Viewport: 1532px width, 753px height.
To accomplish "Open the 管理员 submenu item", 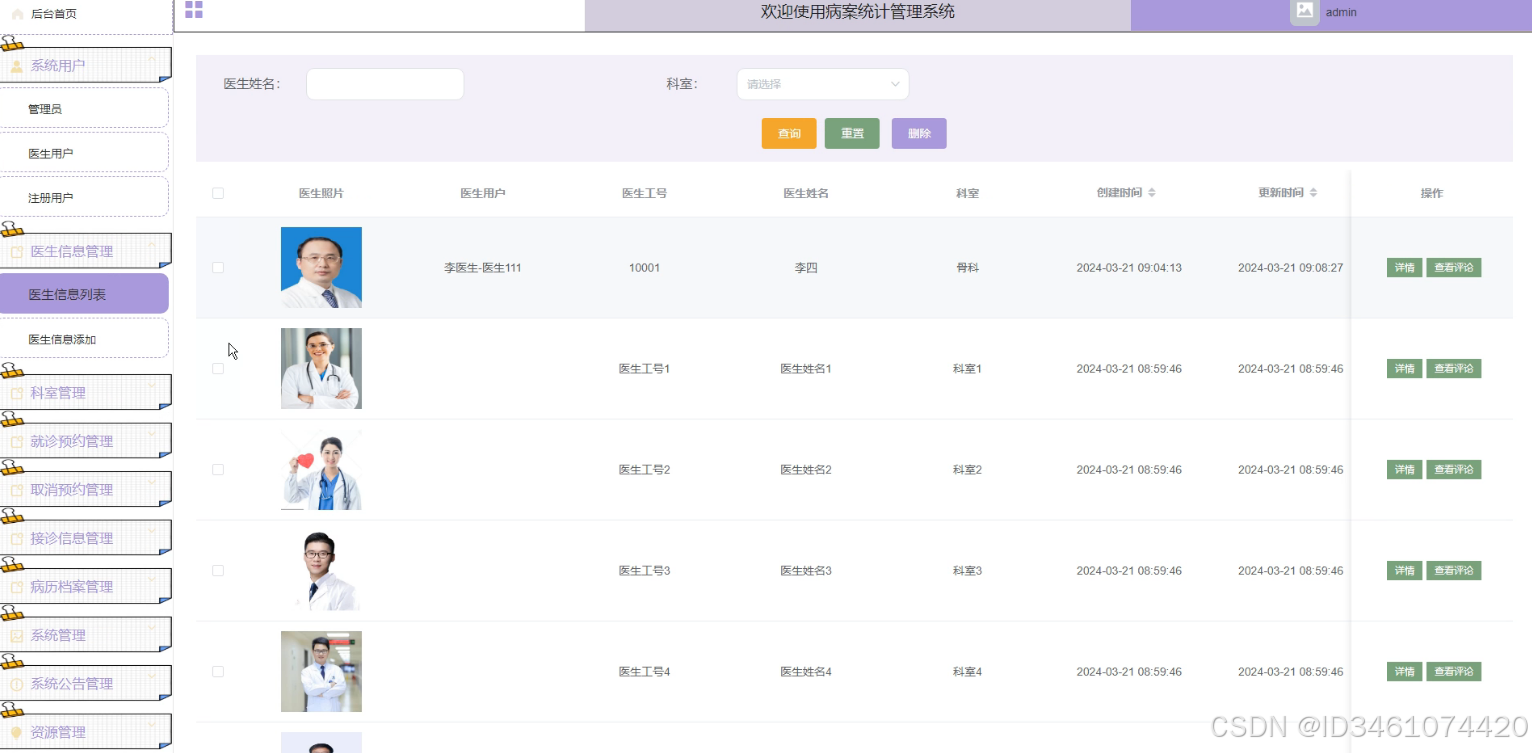I will coord(84,108).
